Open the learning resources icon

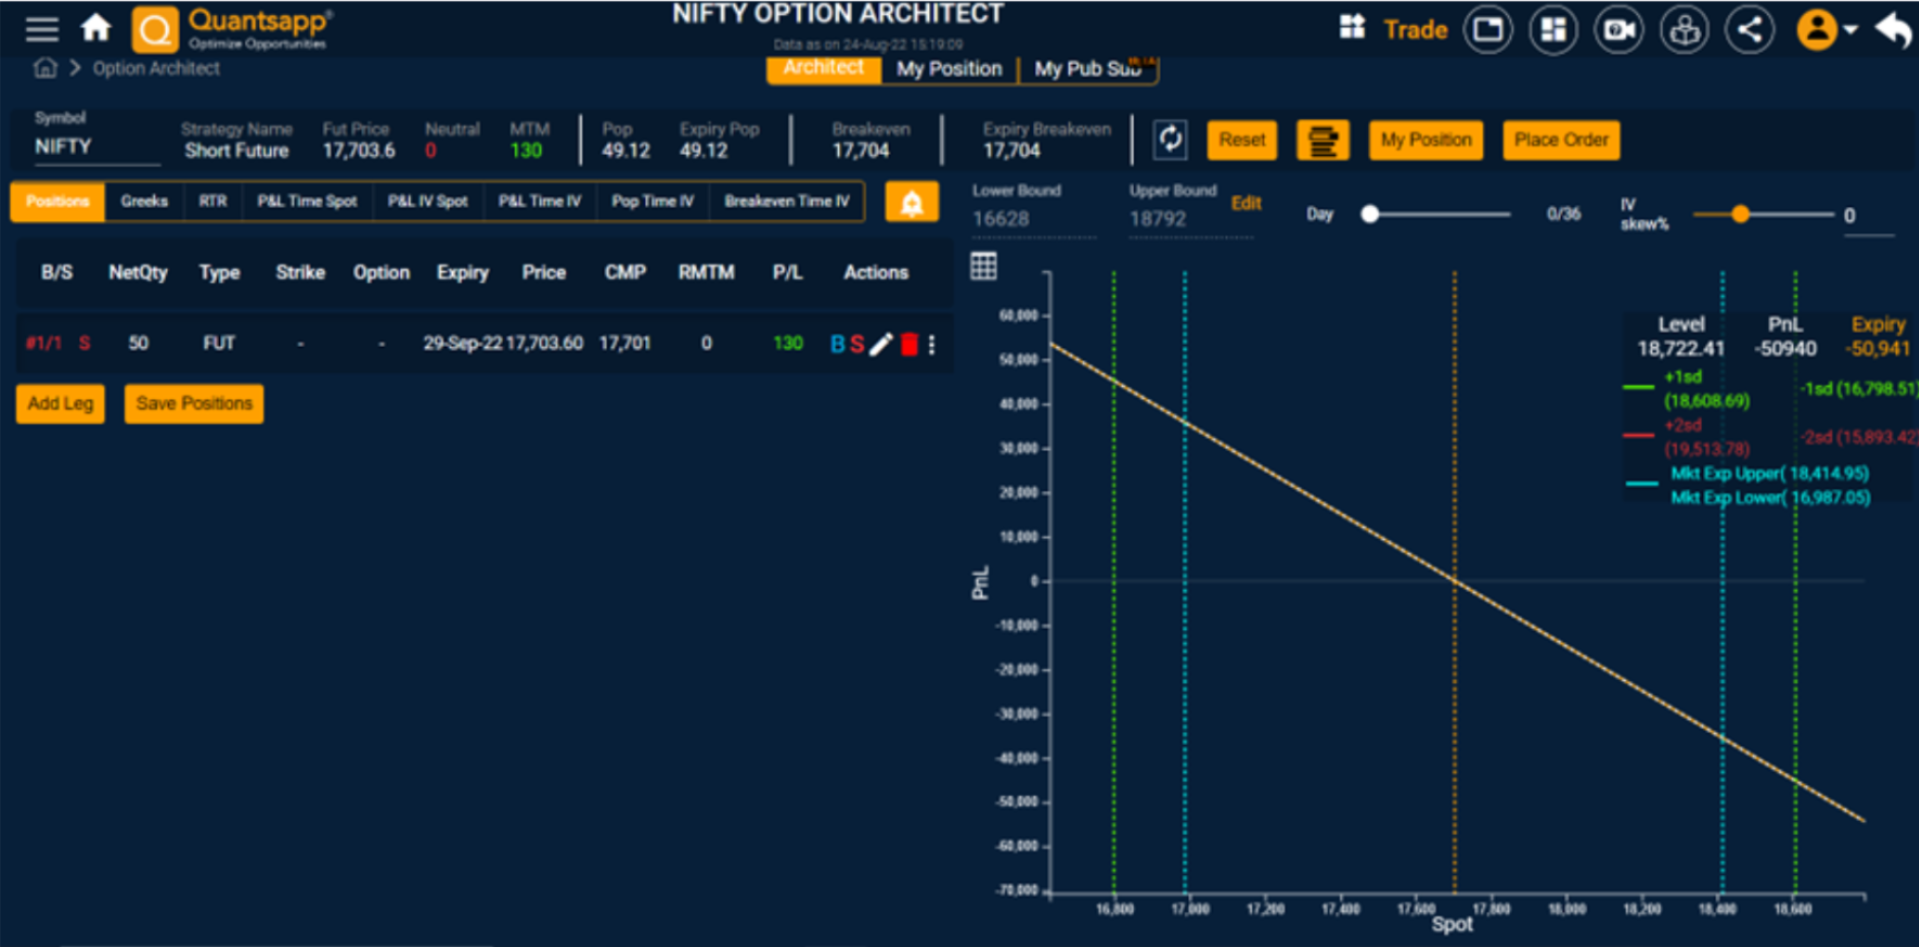[1684, 29]
